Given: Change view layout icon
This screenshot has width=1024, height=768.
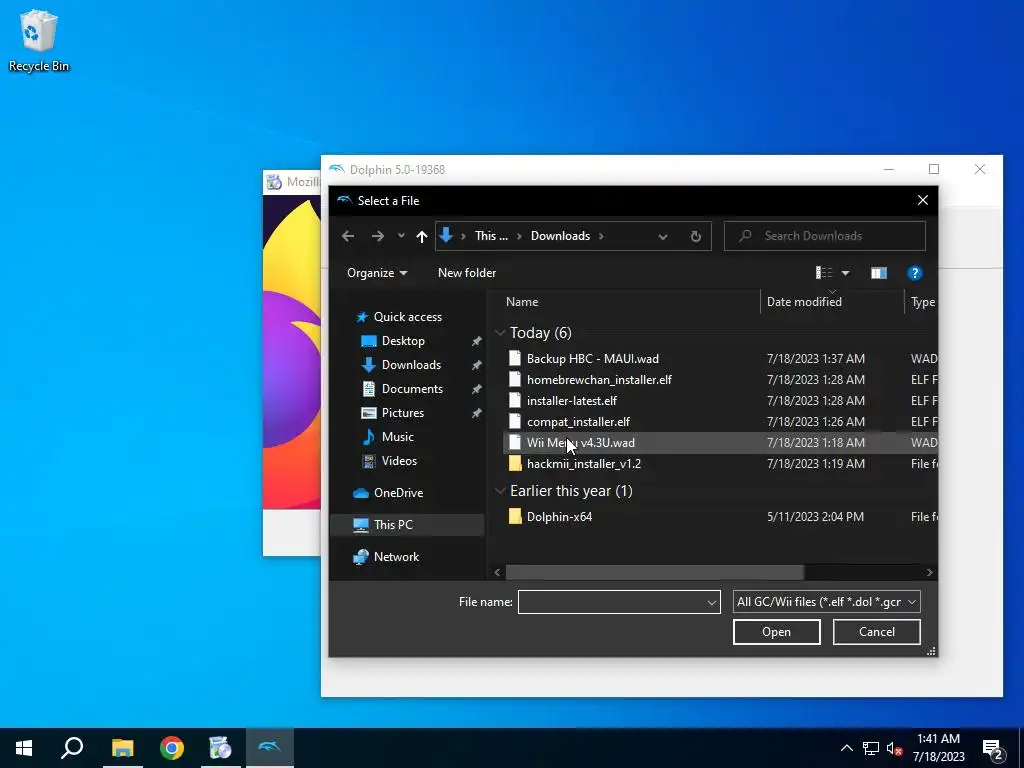Looking at the screenshot, I should [824, 273].
